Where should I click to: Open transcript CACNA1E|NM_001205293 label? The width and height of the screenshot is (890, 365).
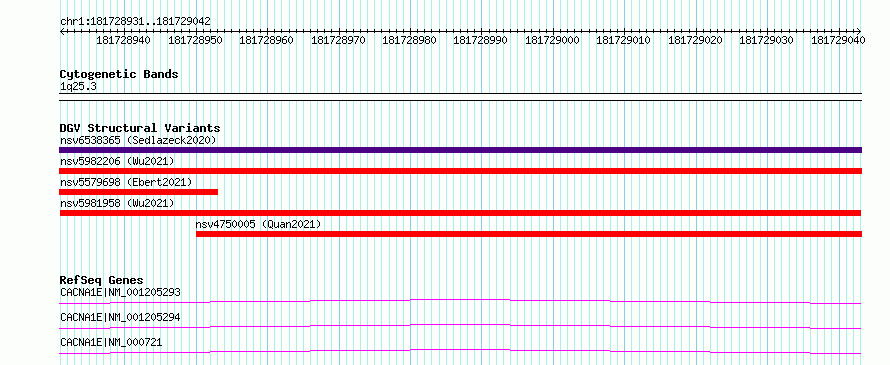[x=120, y=292]
